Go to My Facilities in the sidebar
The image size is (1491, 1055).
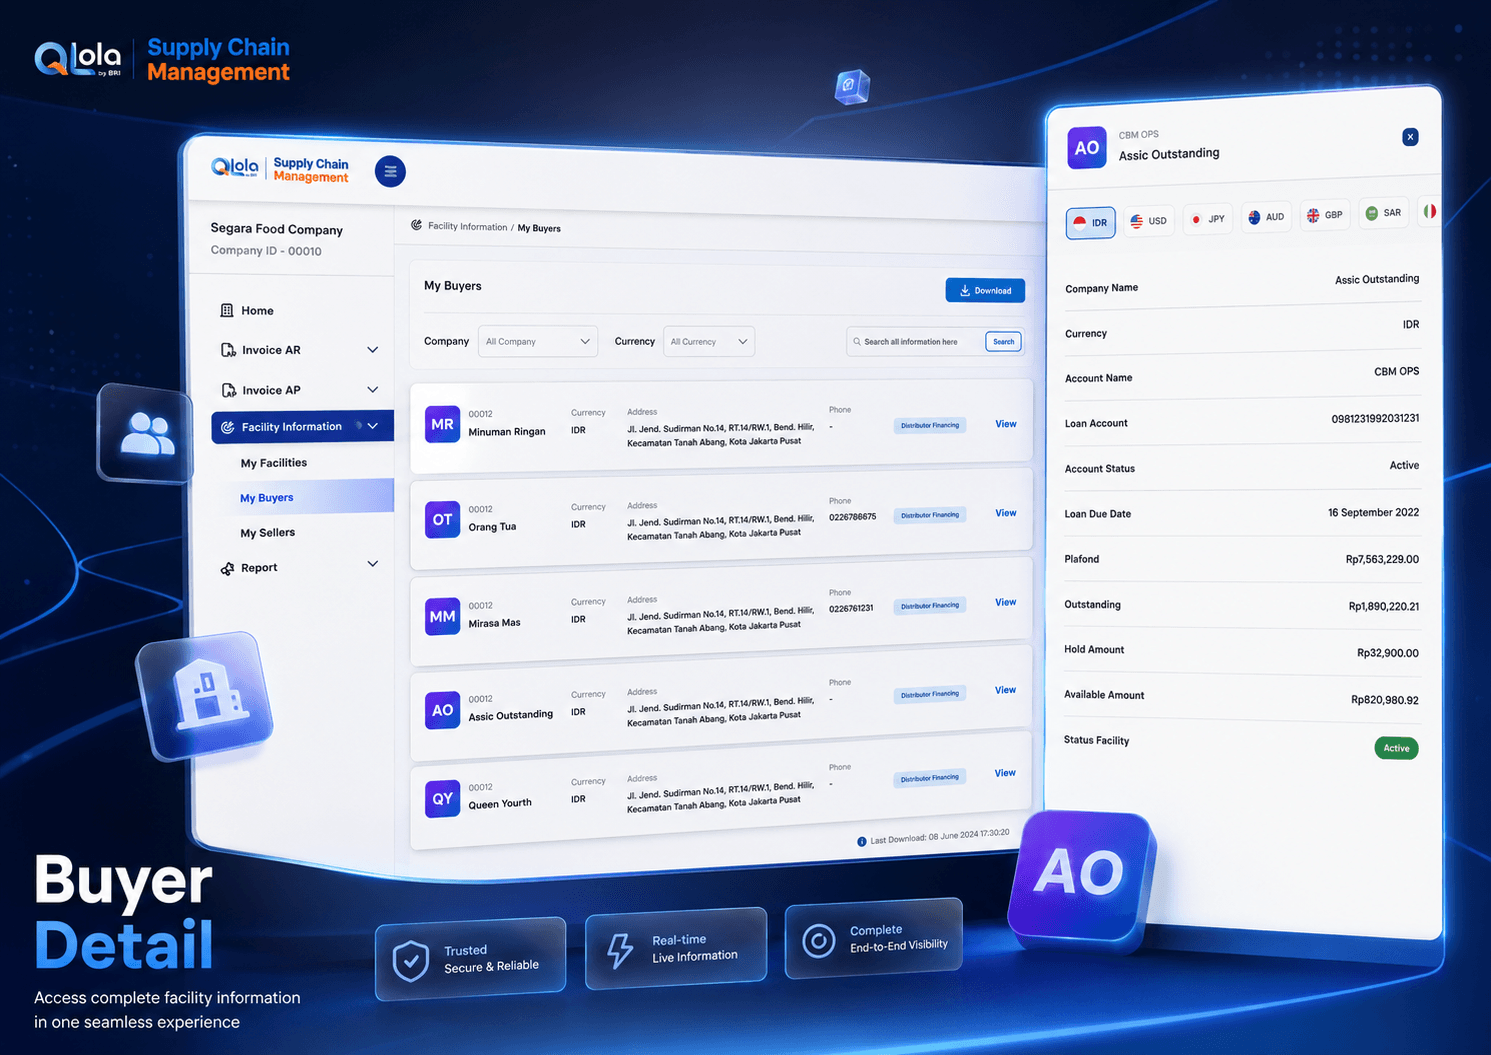click(274, 463)
